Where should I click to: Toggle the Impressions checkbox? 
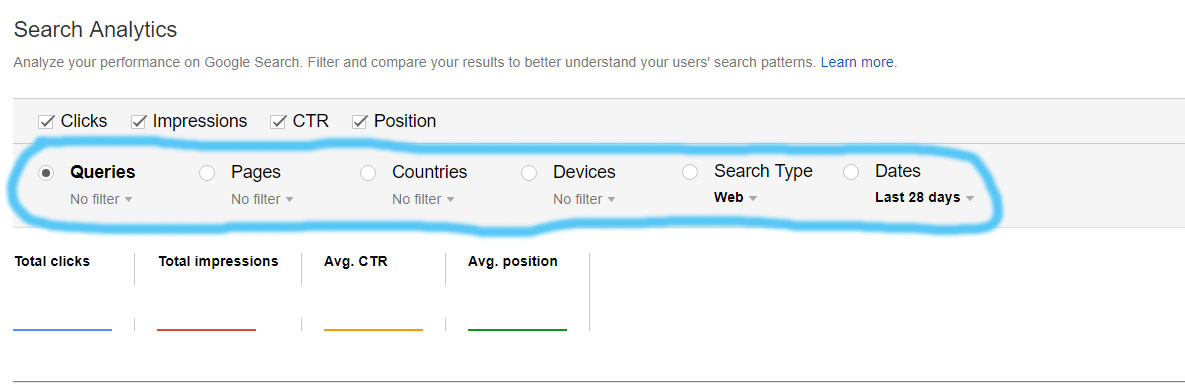click(x=138, y=122)
